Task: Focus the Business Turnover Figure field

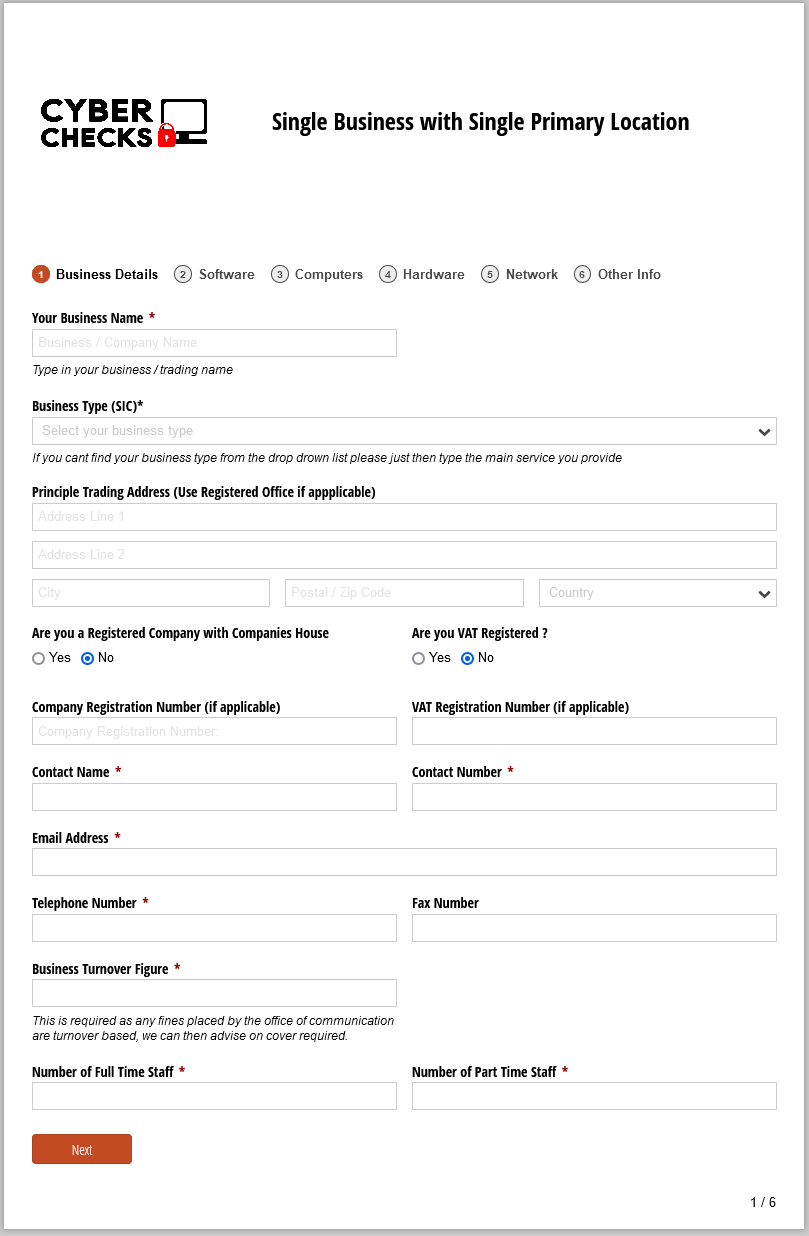Action: [214, 993]
